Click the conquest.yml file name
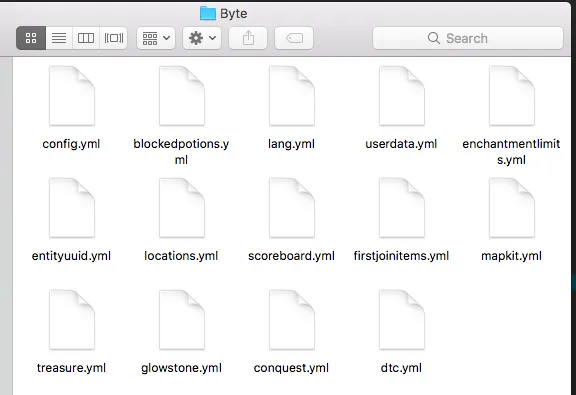Image resolution: width=576 pixels, height=395 pixels. click(x=291, y=368)
